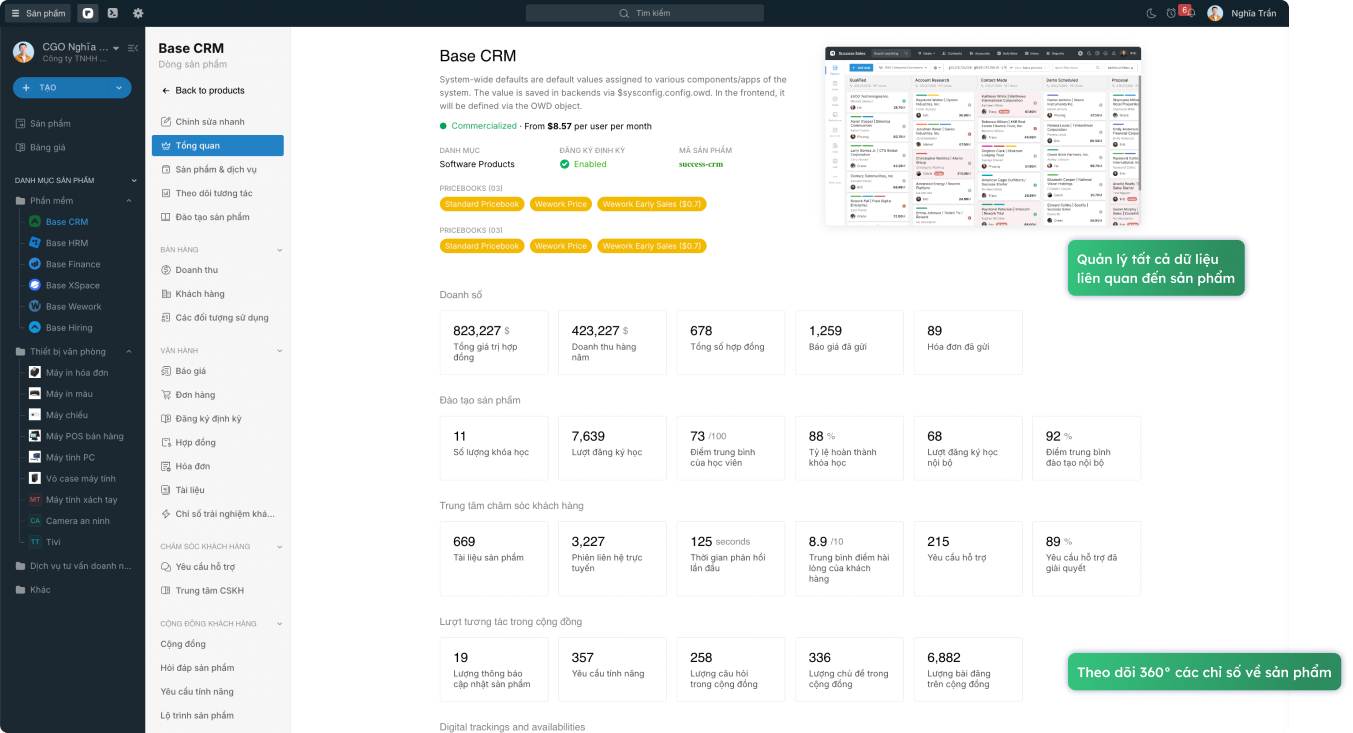
Task: Collapse Thiết bị văn phòng folder chevron
Action: pyautogui.click(x=129, y=352)
